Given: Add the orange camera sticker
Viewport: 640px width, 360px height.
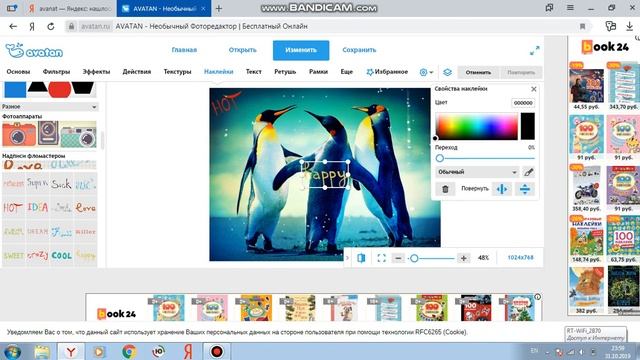Looking at the screenshot, I should pyautogui.click(x=18, y=134).
